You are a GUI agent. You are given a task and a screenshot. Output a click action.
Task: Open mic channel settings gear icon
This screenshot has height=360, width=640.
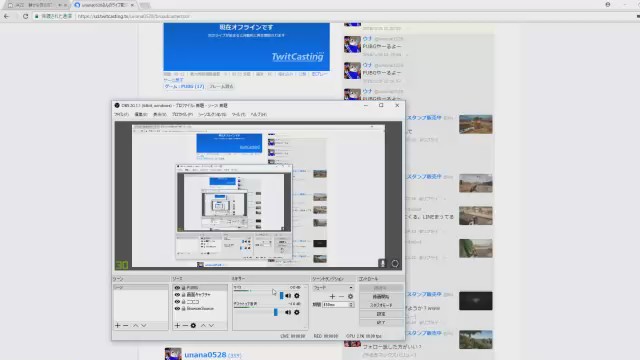(297, 296)
